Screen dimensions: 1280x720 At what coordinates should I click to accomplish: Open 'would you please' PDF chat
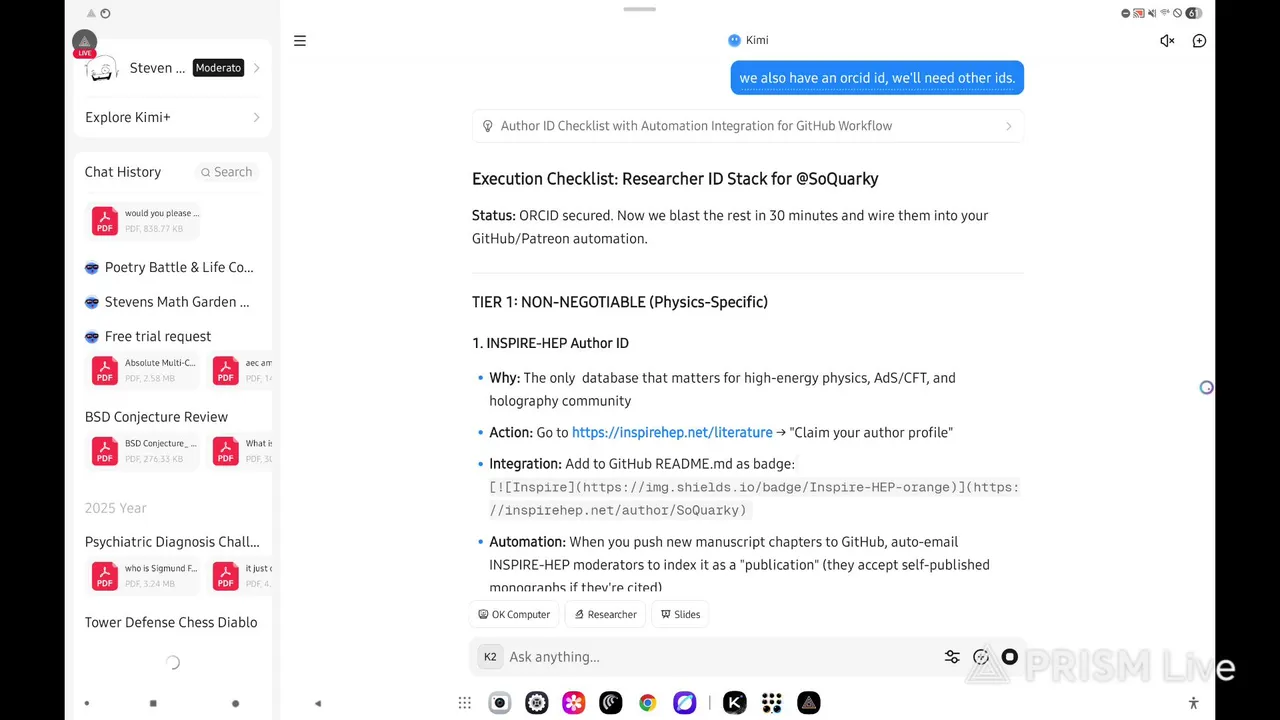click(x=146, y=220)
